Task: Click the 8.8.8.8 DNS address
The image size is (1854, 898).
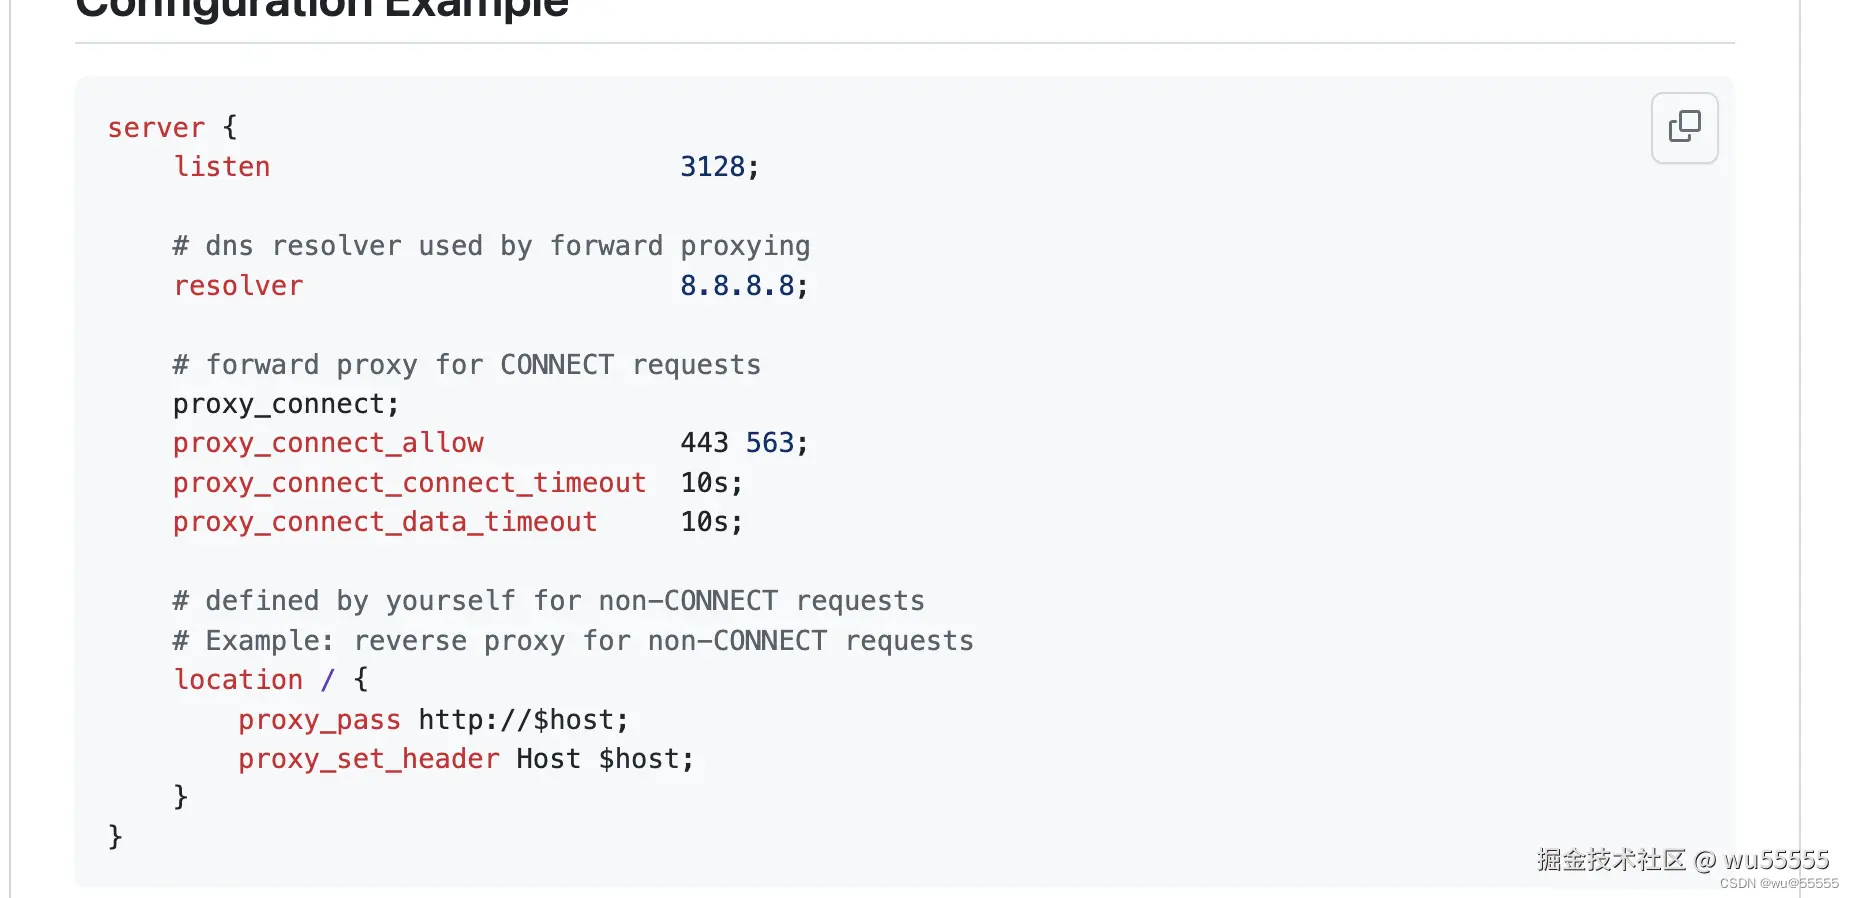Action: click(x=737, y=286)
